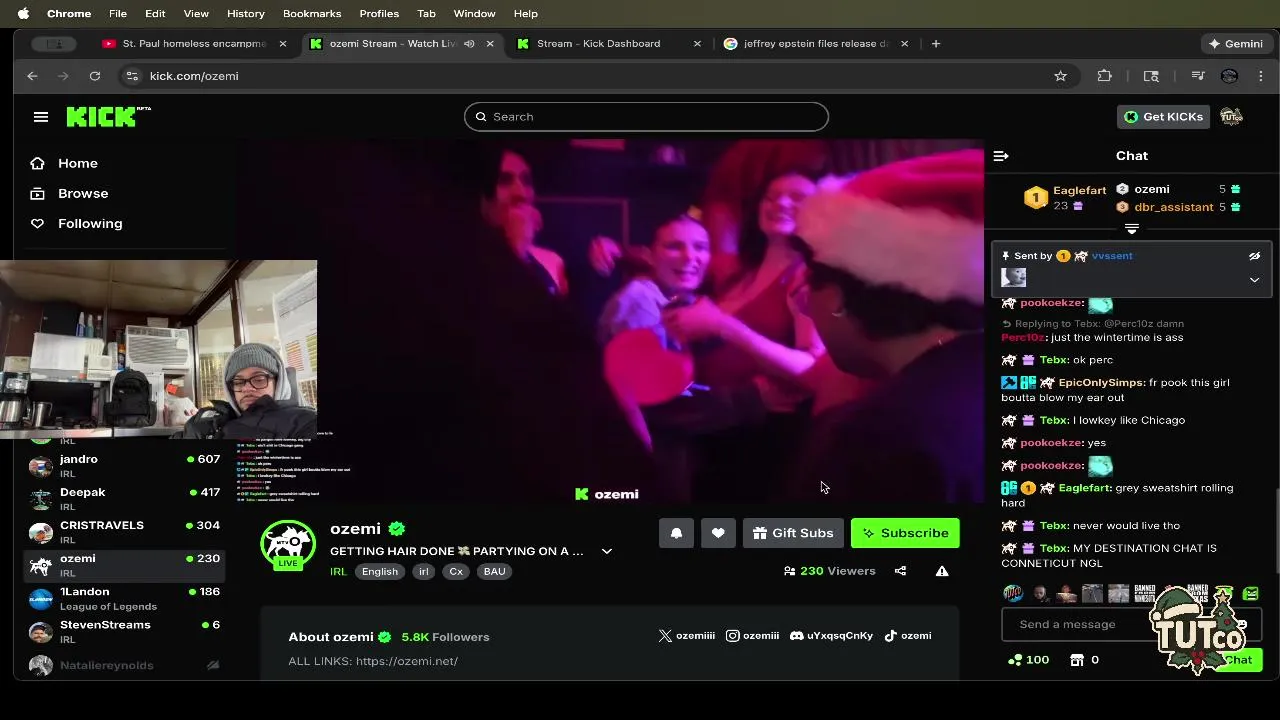Open ozemi's Discord link uYxqsqCnKy

[831, 636]
